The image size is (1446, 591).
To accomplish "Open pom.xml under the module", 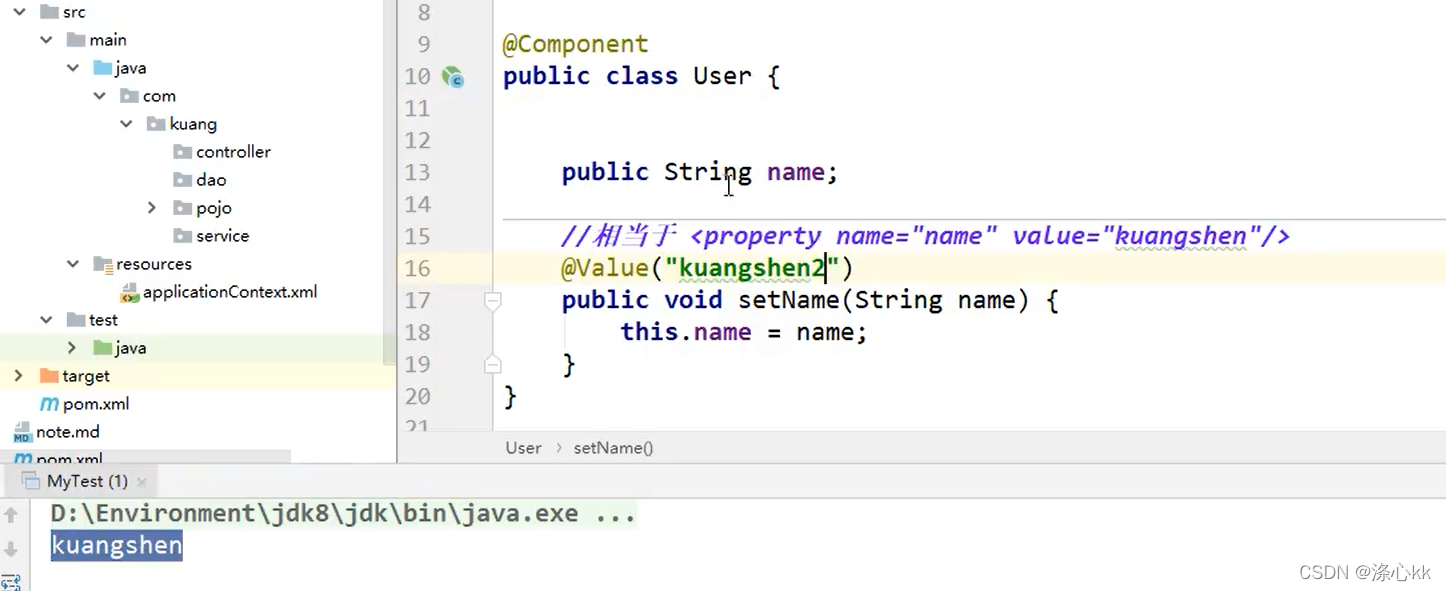I will tap(96, 404).
